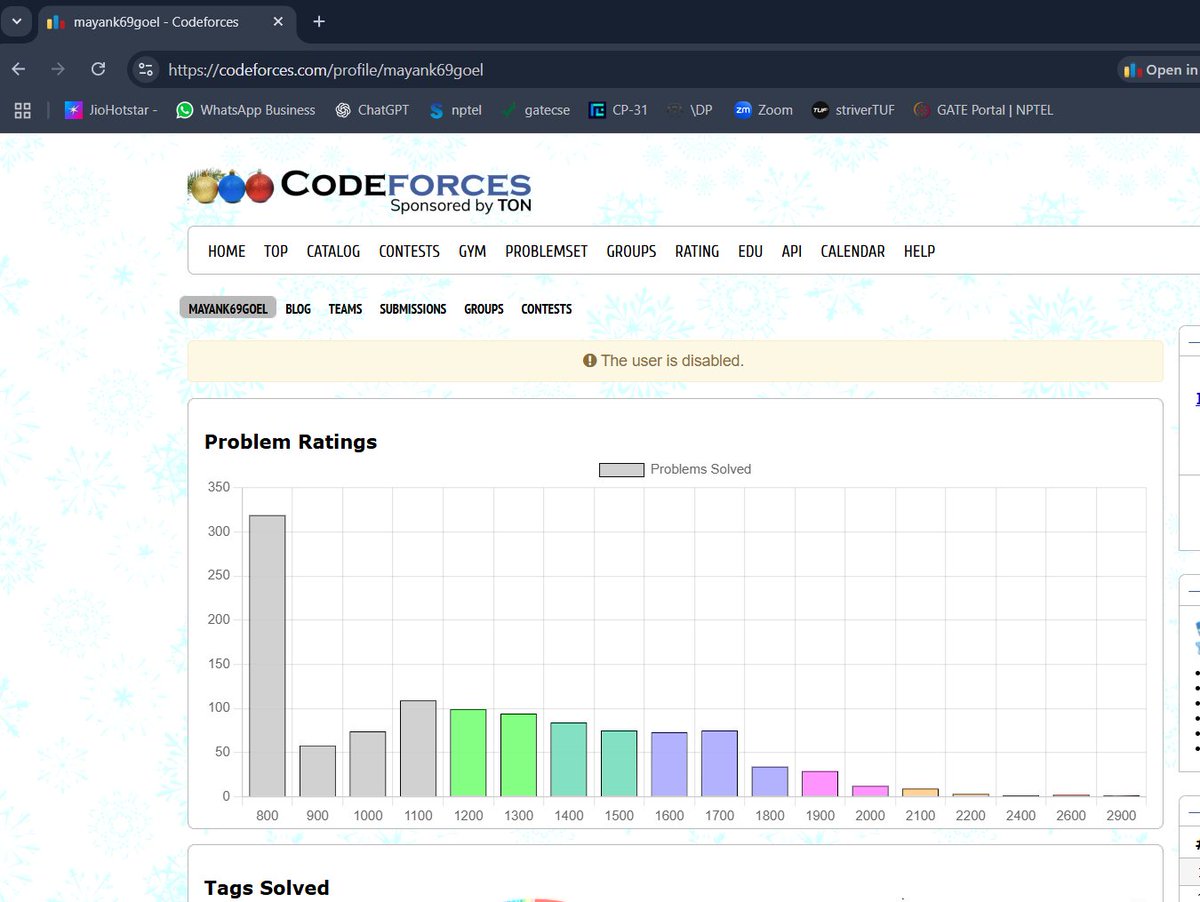Open the GATE Portal | NPTEL bookmark

[983, 110]
